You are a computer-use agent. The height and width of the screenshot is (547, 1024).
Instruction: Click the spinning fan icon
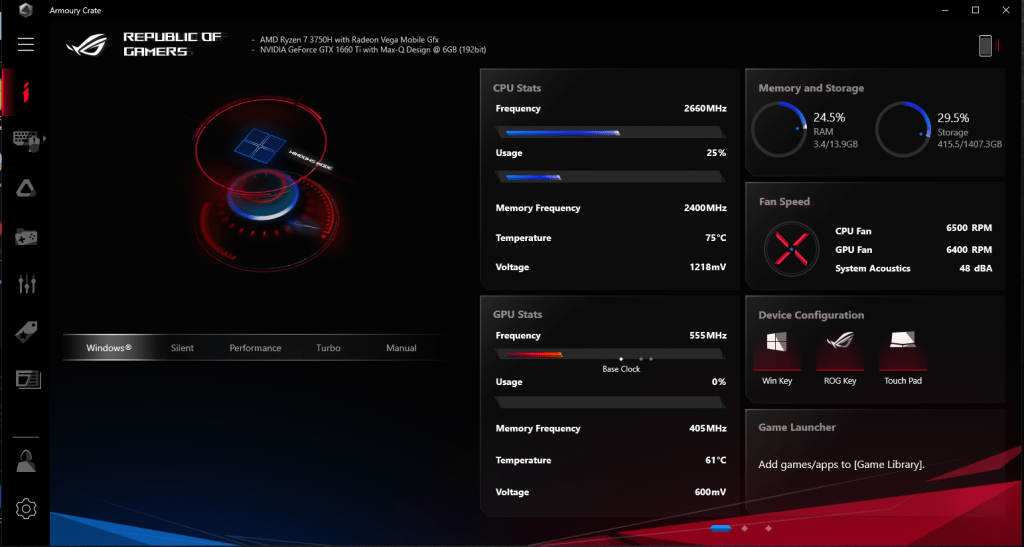(791, 249)
